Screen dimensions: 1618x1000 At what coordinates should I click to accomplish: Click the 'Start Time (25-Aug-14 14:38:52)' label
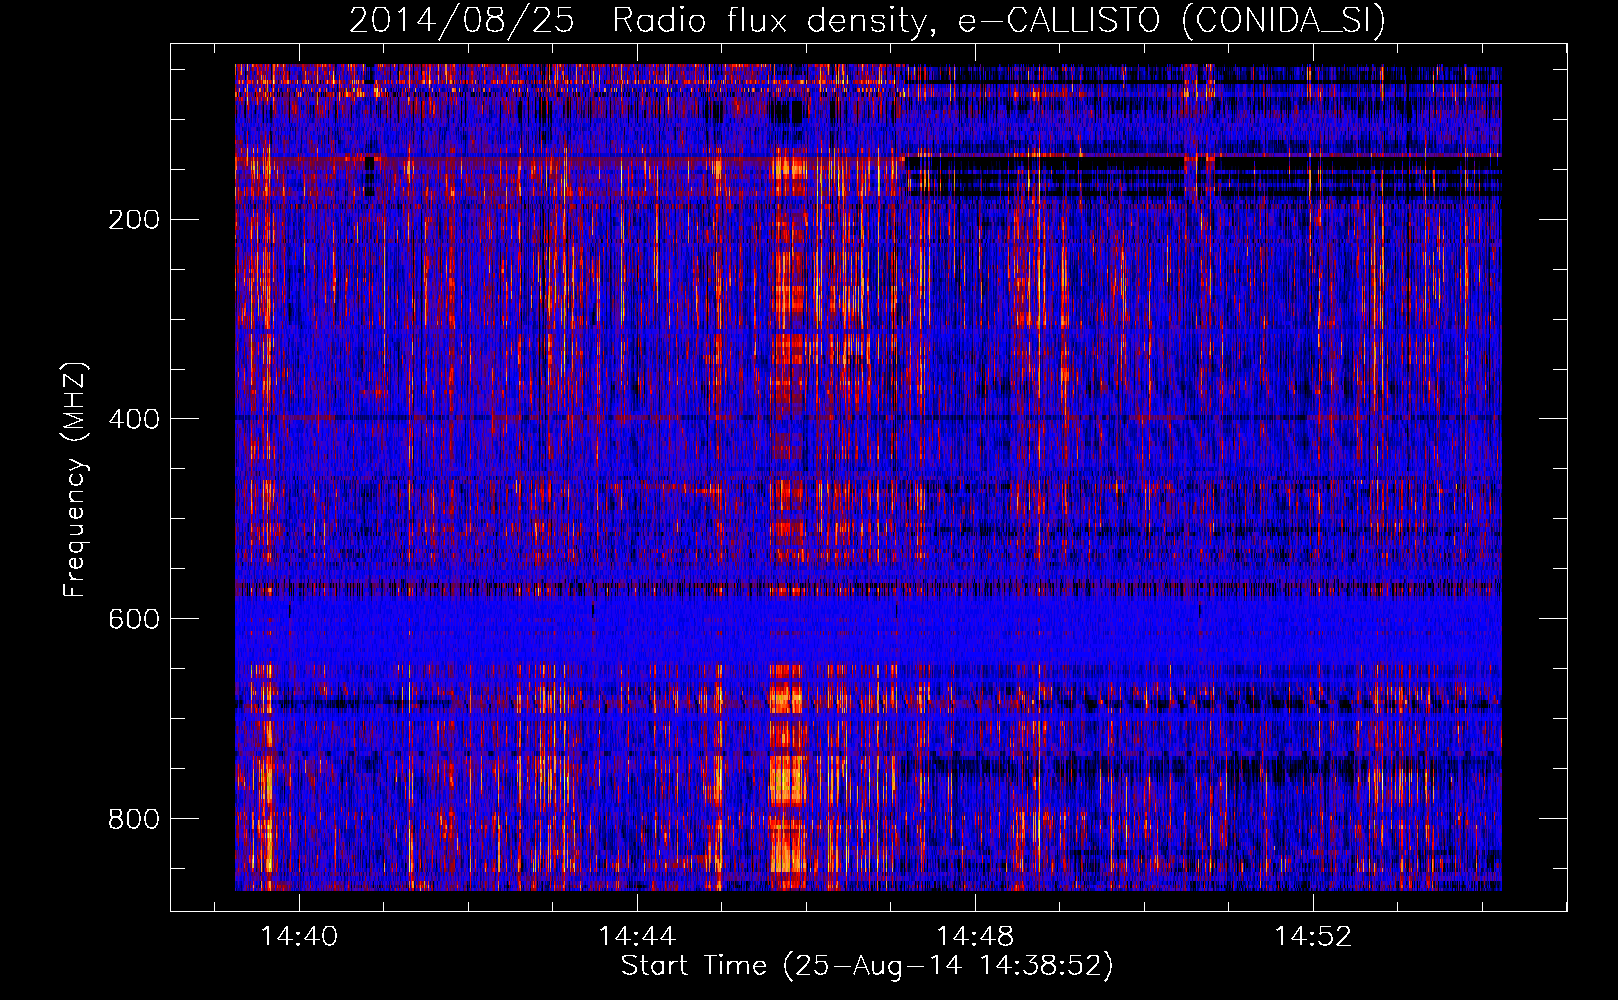pyautogui.click(x=867, y=966)
